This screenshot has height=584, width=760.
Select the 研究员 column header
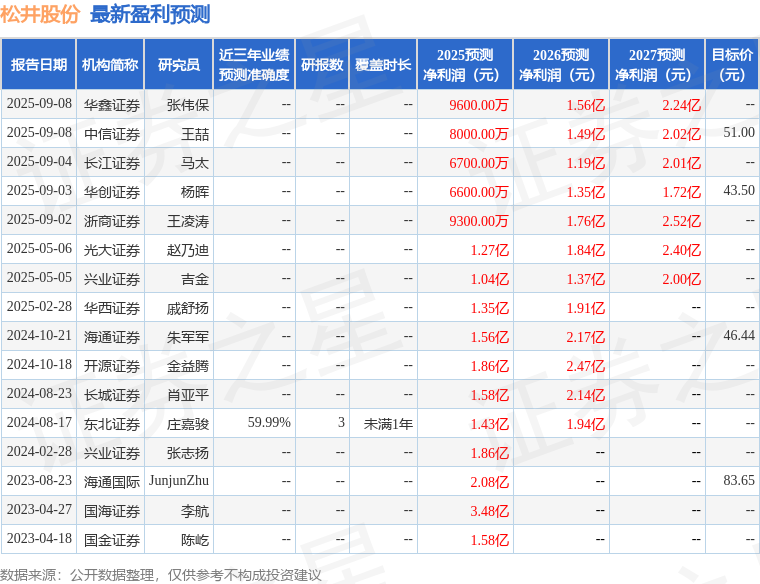click(x=179, y=64)
